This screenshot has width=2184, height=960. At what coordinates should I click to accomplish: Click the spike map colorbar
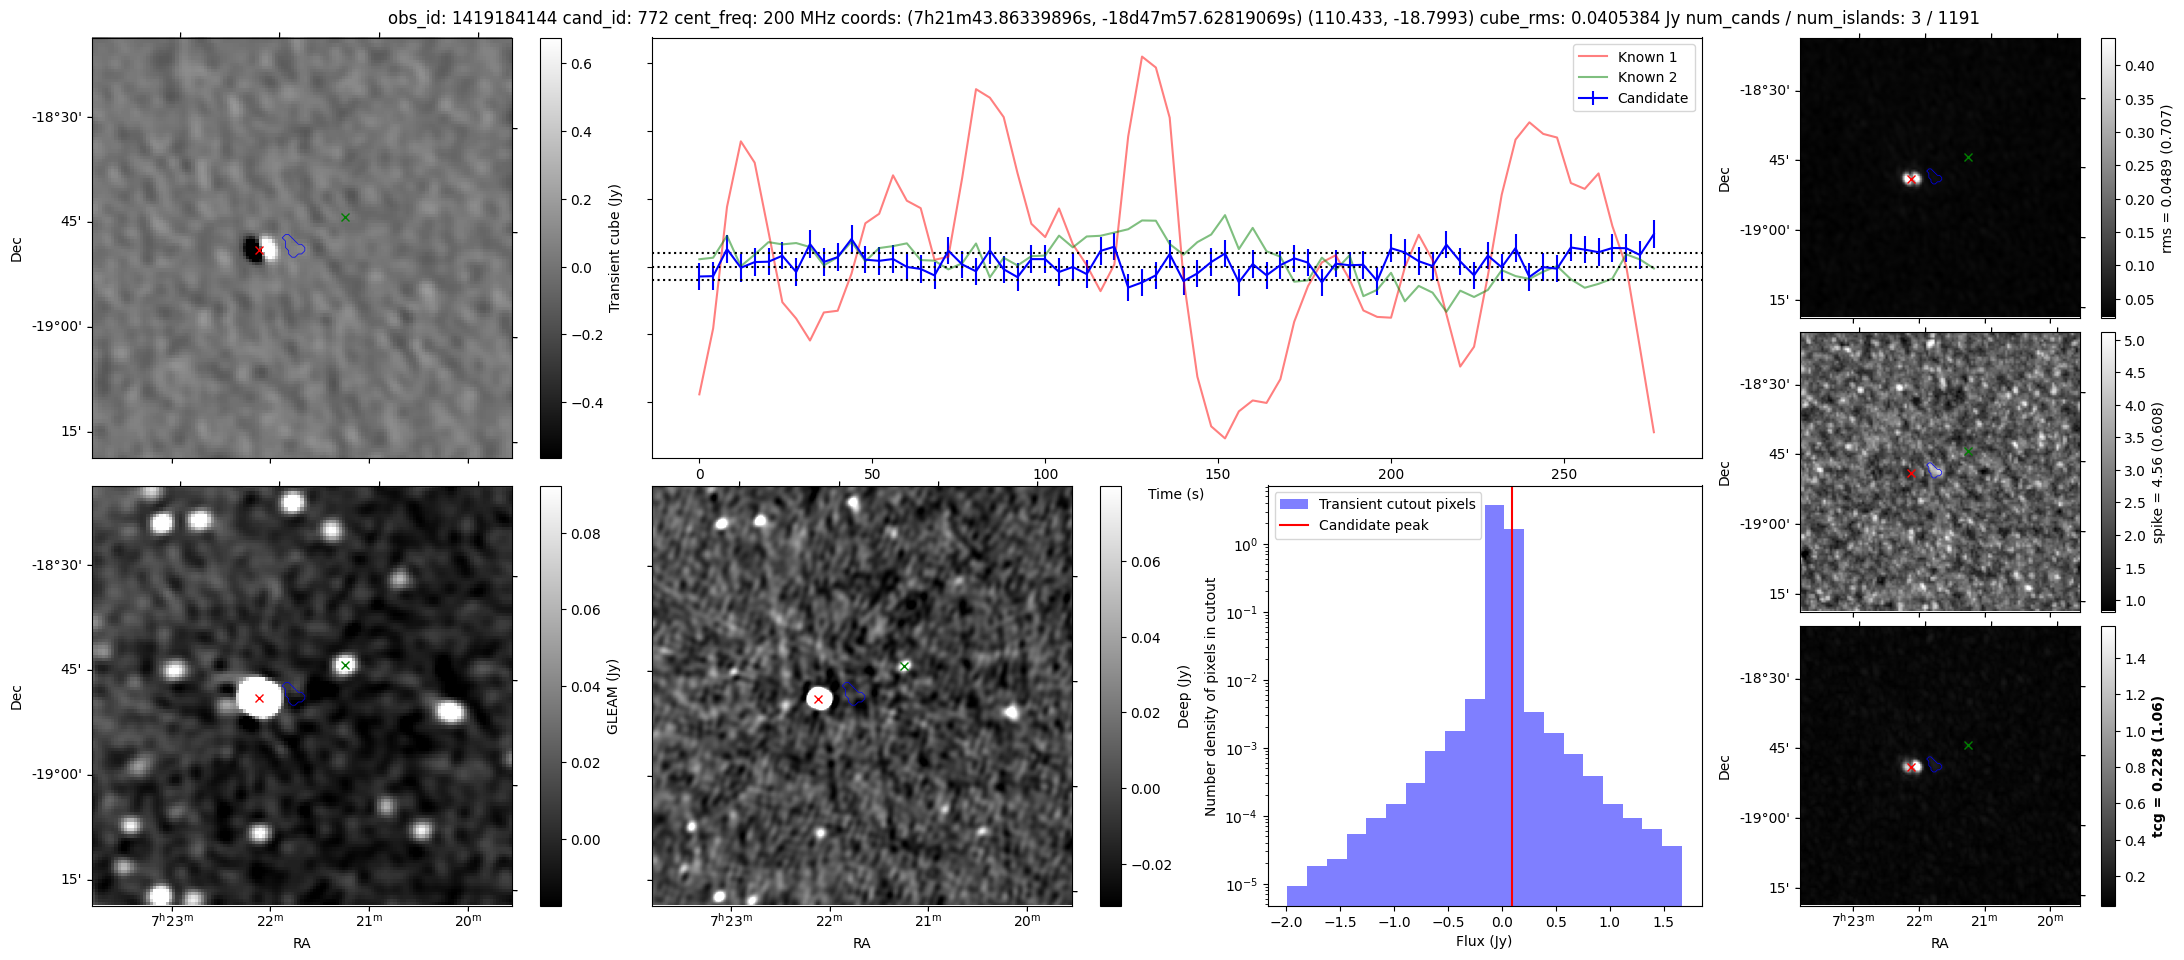tap(2108, 471)
